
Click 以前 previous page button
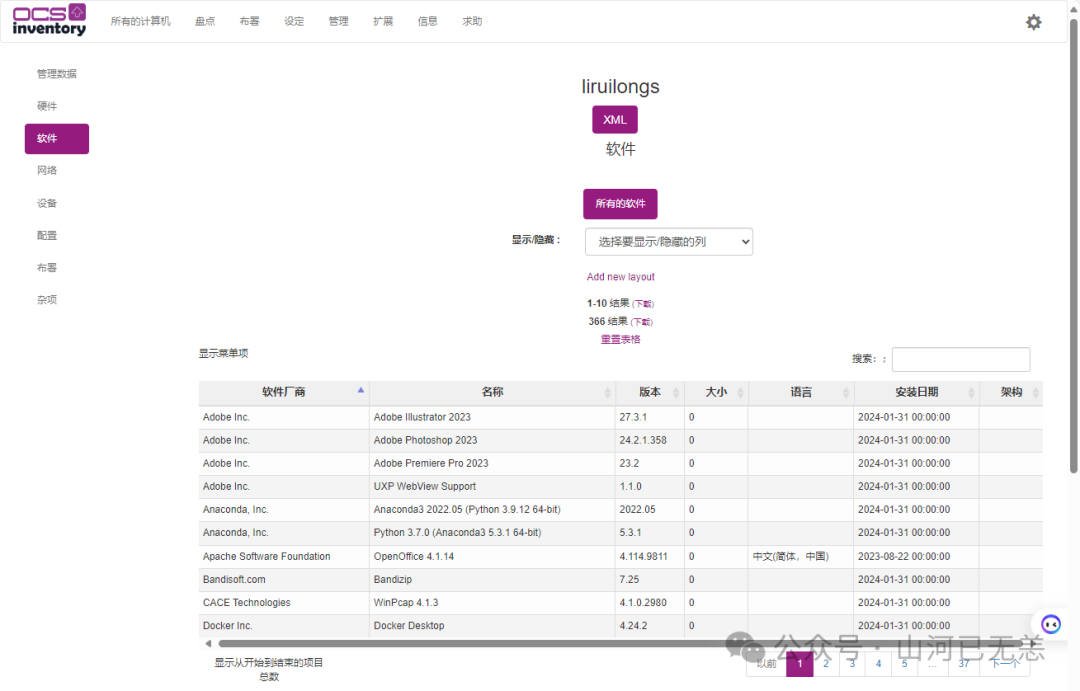[x=767, y=663]
